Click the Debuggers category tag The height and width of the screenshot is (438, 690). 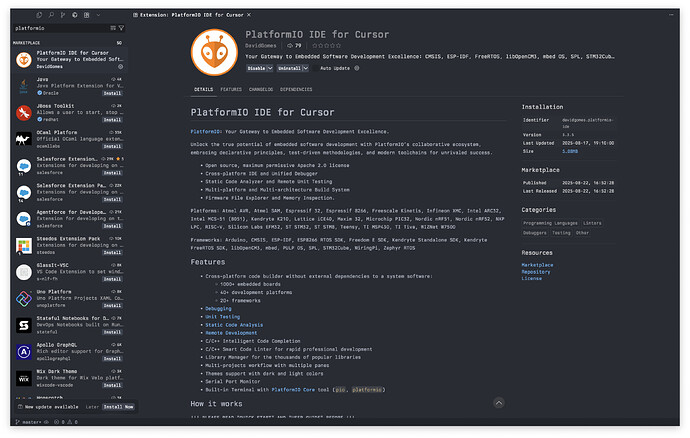coord(535,233)
